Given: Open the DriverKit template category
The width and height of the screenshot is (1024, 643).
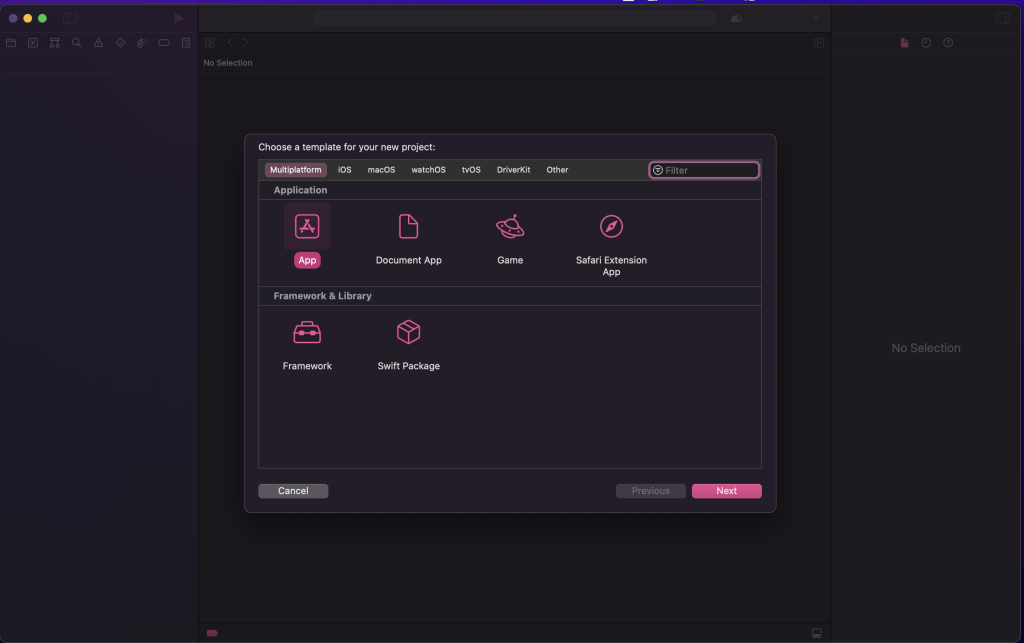Looking at the screenshot, I should point(513,170).
